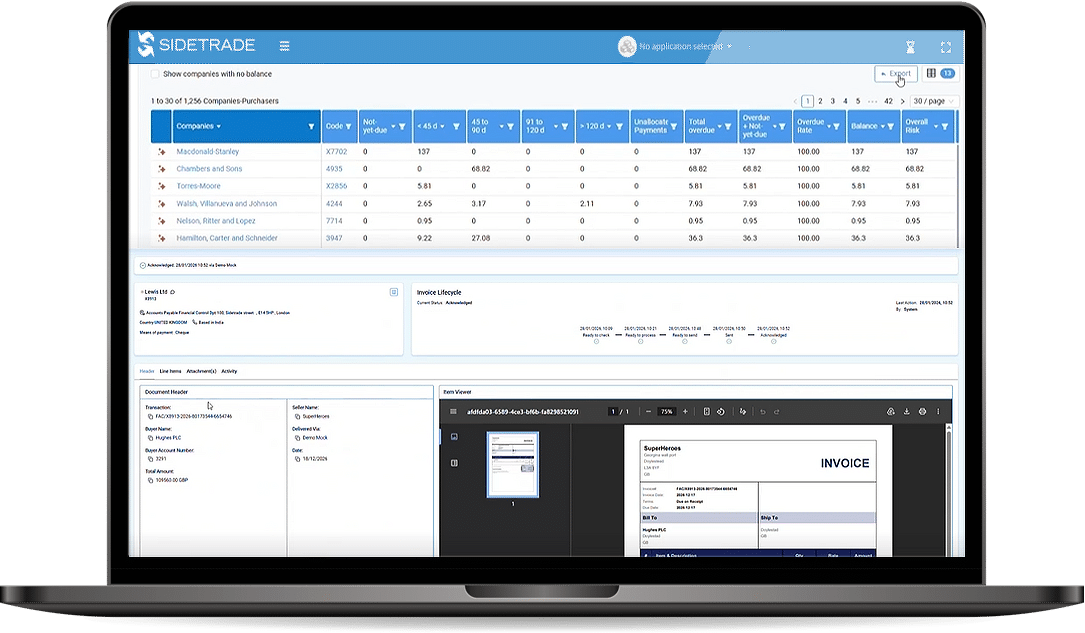Viewport: 1085px width, 633px height.
Task: Toggle the PDF viewer sidebar menu
Action: coord(453,411)
